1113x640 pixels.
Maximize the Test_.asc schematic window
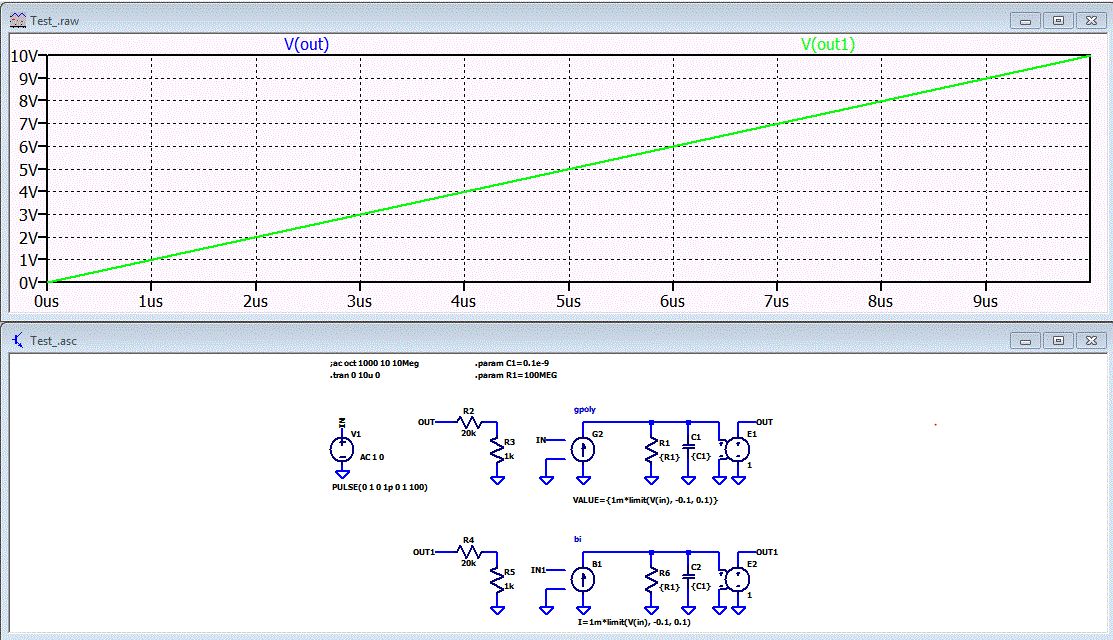point(1059,340)
